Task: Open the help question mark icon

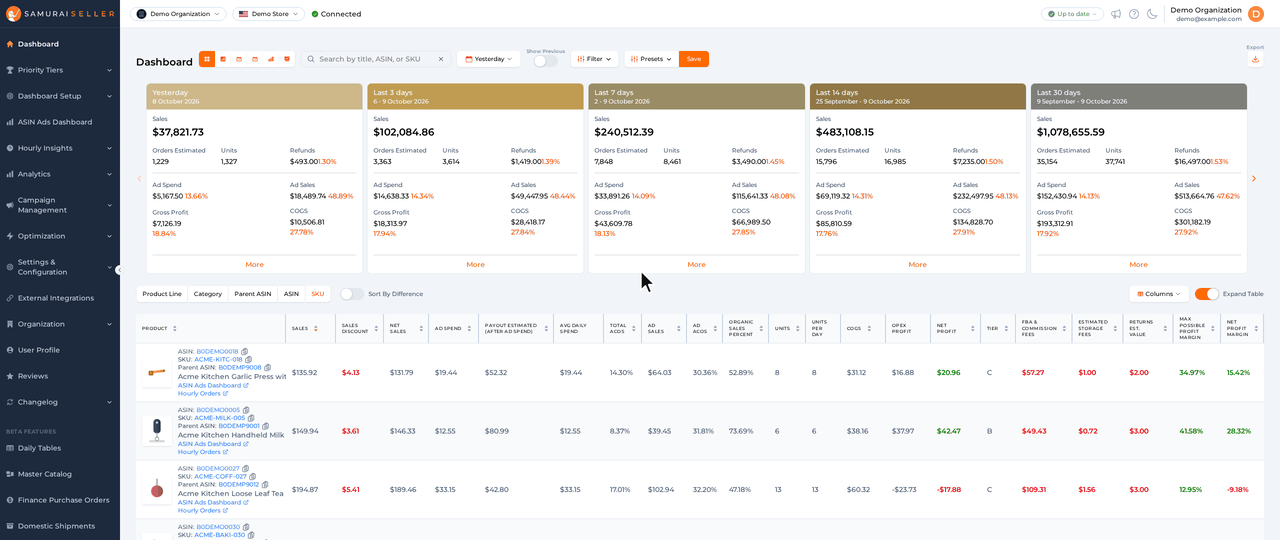Action: (1134, 14)
